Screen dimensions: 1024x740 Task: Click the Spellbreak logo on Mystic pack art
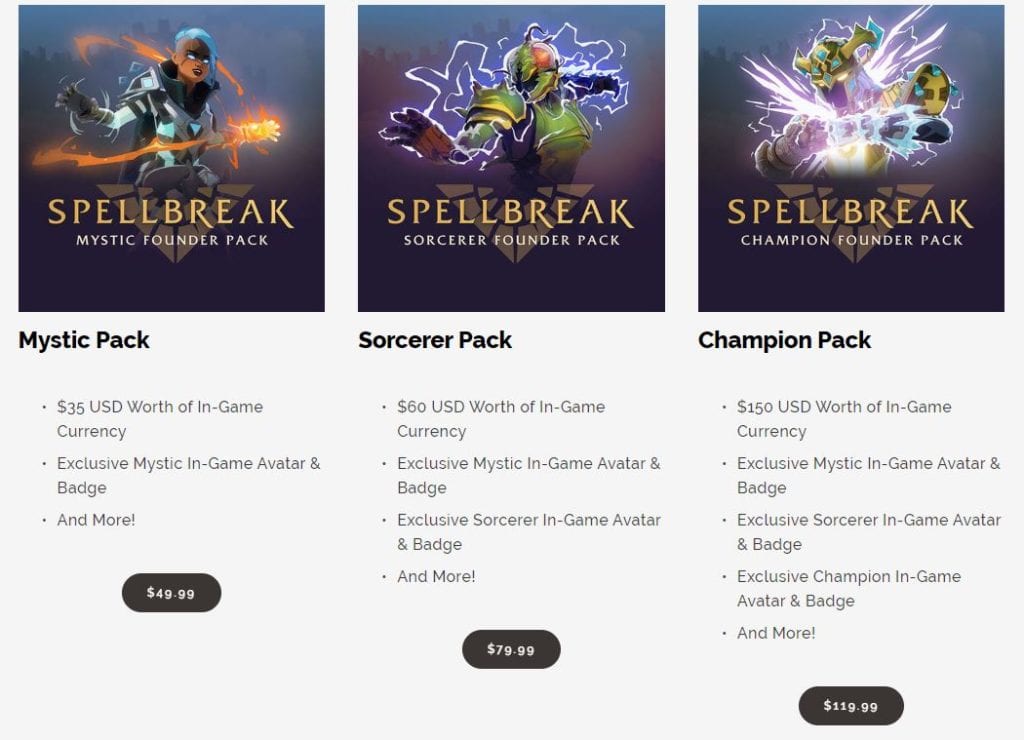[x=171, y=213]
